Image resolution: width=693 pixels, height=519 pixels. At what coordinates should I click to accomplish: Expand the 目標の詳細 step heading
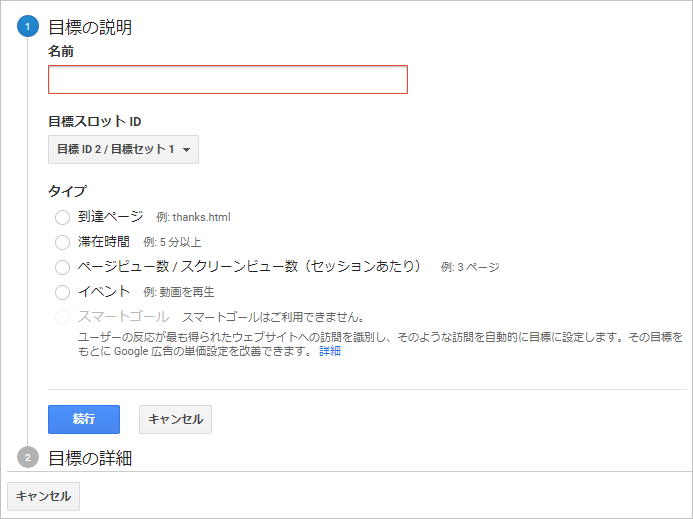click(x=90, y=458)
